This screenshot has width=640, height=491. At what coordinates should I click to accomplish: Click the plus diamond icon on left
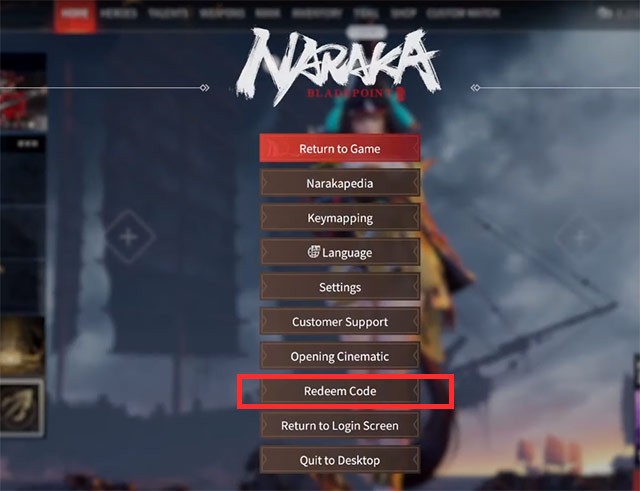(129, 236)
